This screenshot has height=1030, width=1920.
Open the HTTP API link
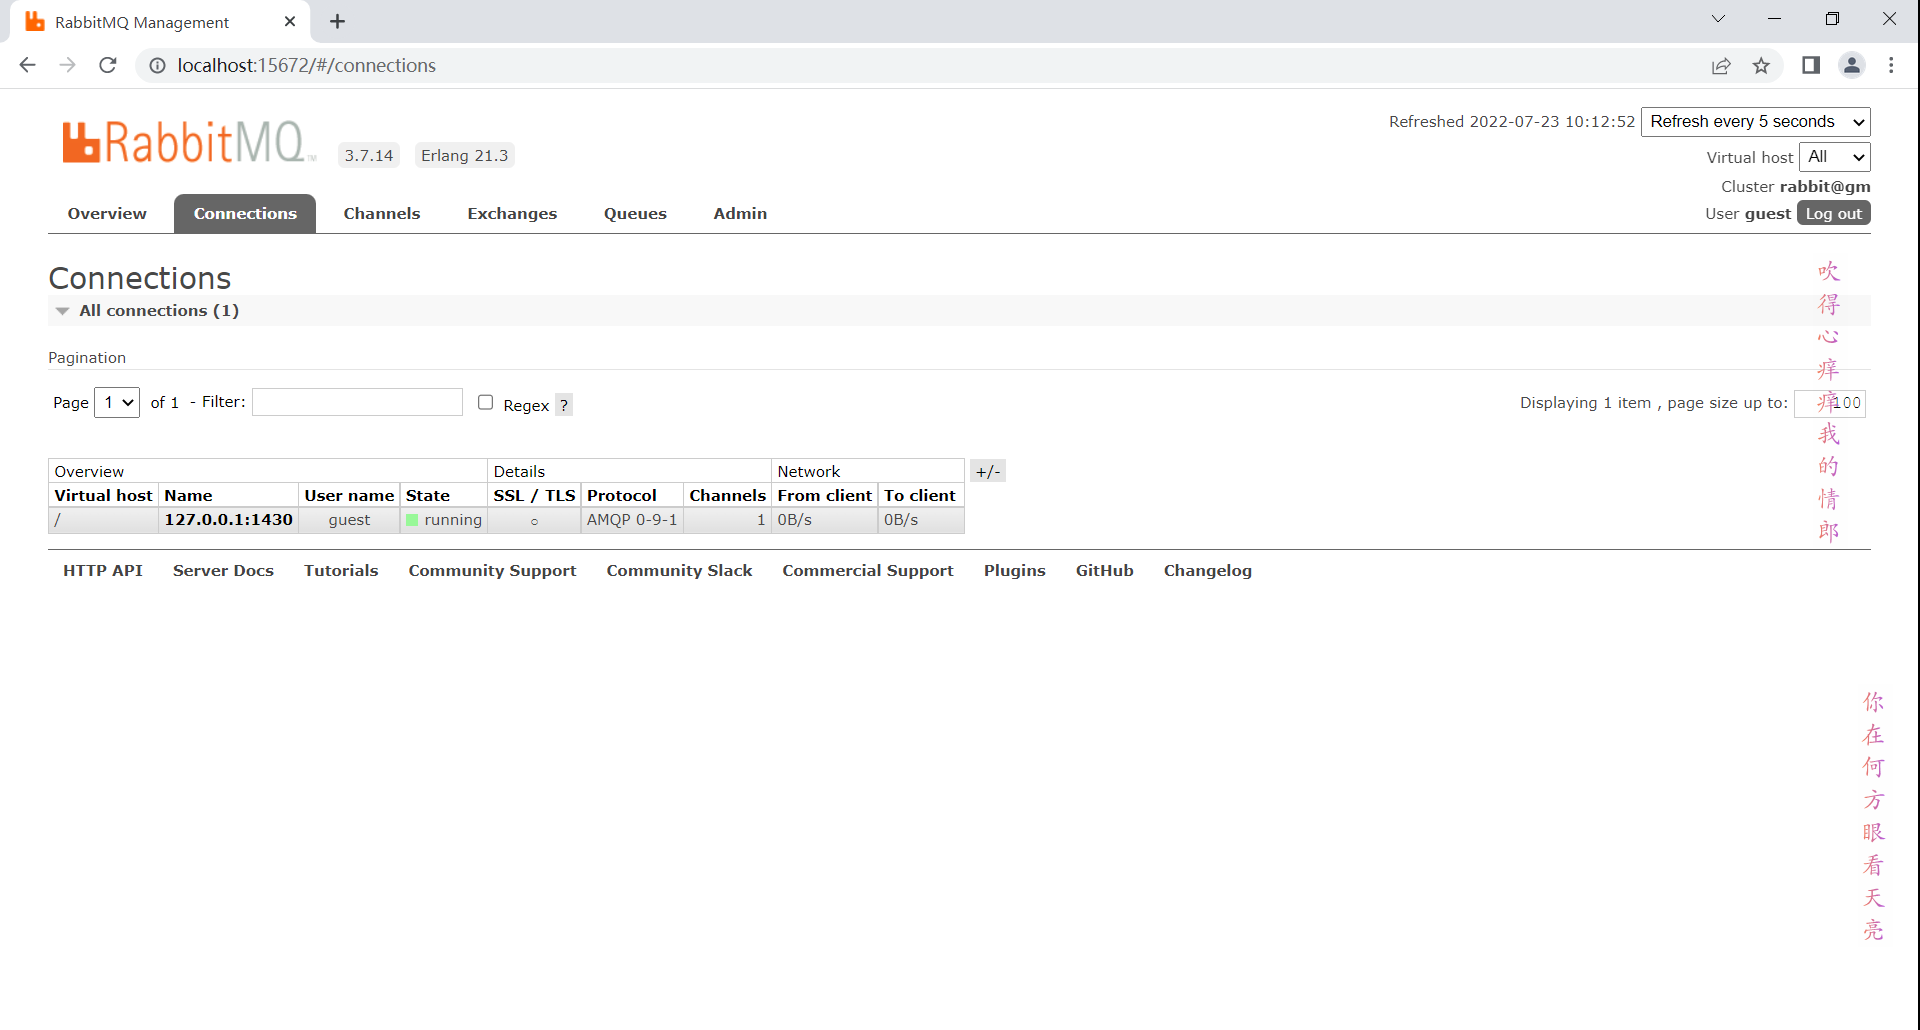tap(103, 570)
